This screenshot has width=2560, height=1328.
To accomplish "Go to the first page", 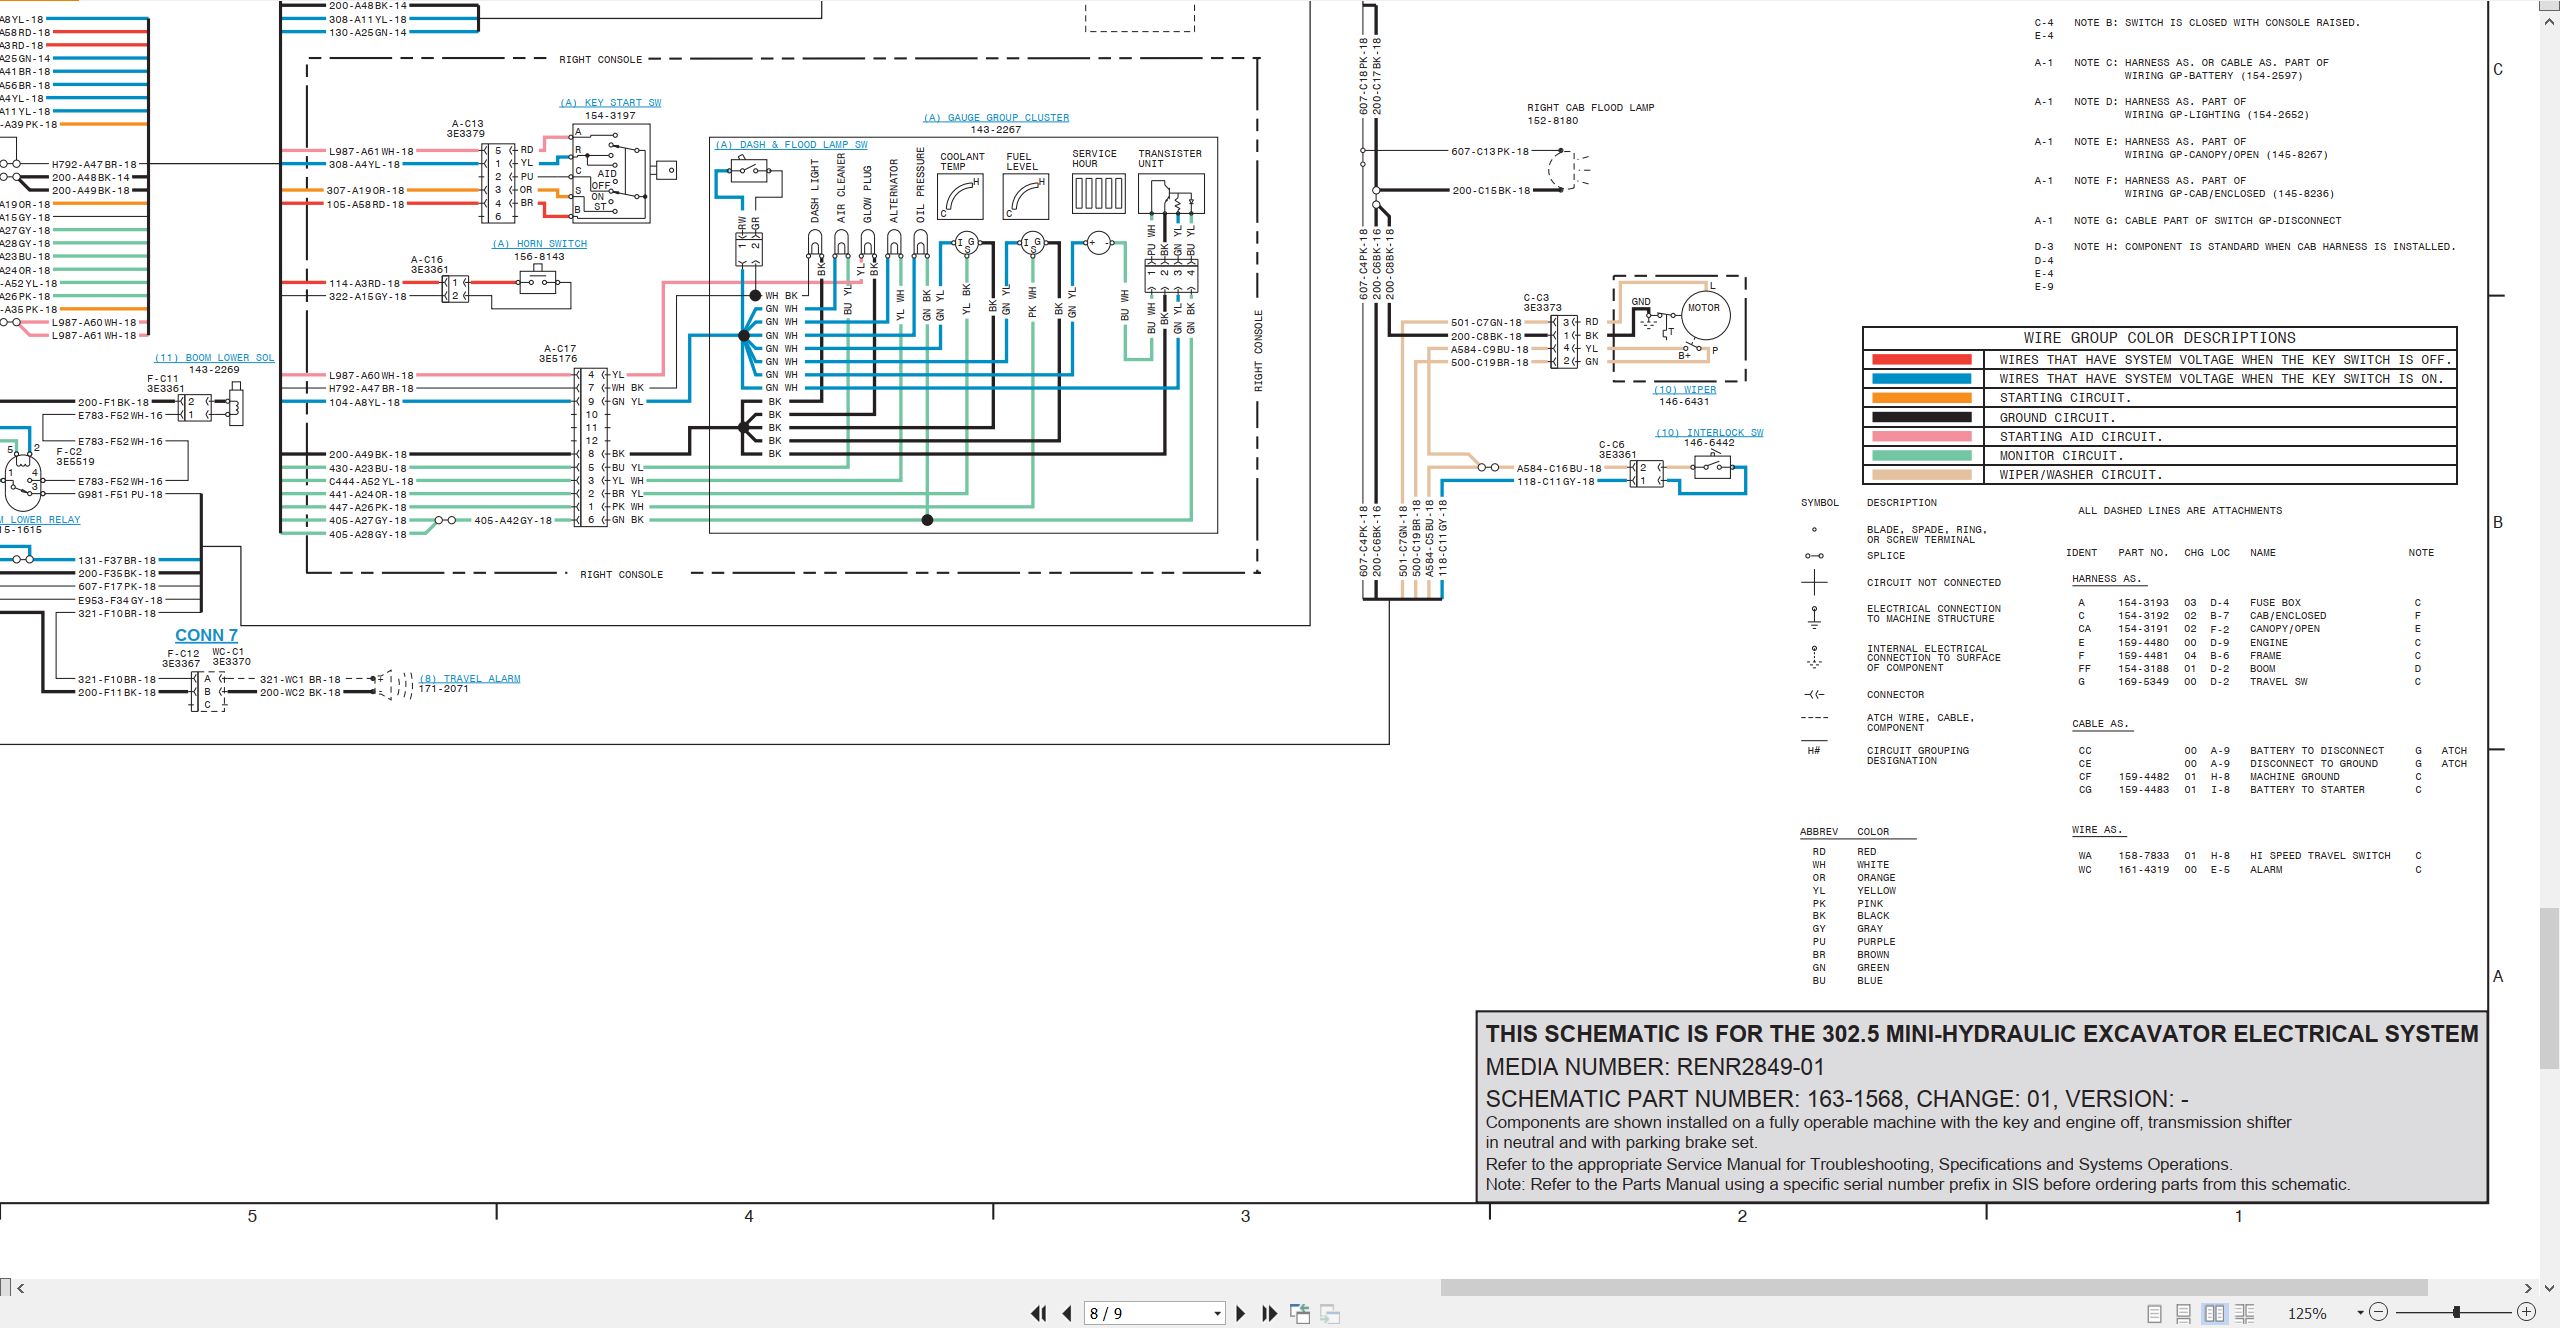I will click(1039, 1313).
